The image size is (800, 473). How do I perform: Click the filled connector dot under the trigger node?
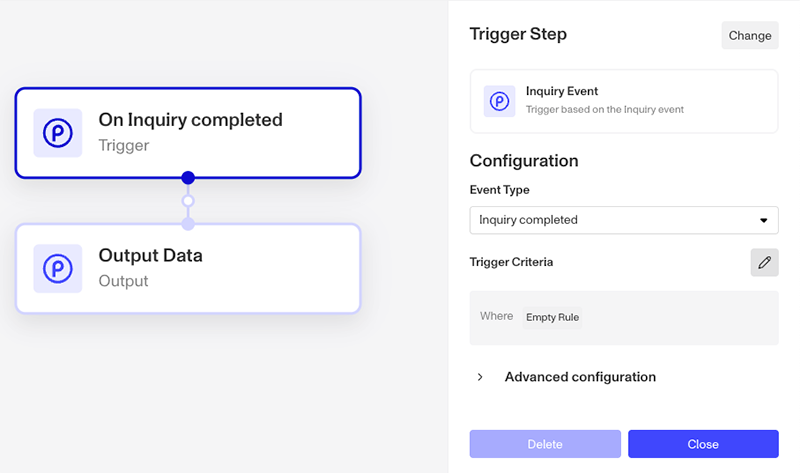click(188, 178)
